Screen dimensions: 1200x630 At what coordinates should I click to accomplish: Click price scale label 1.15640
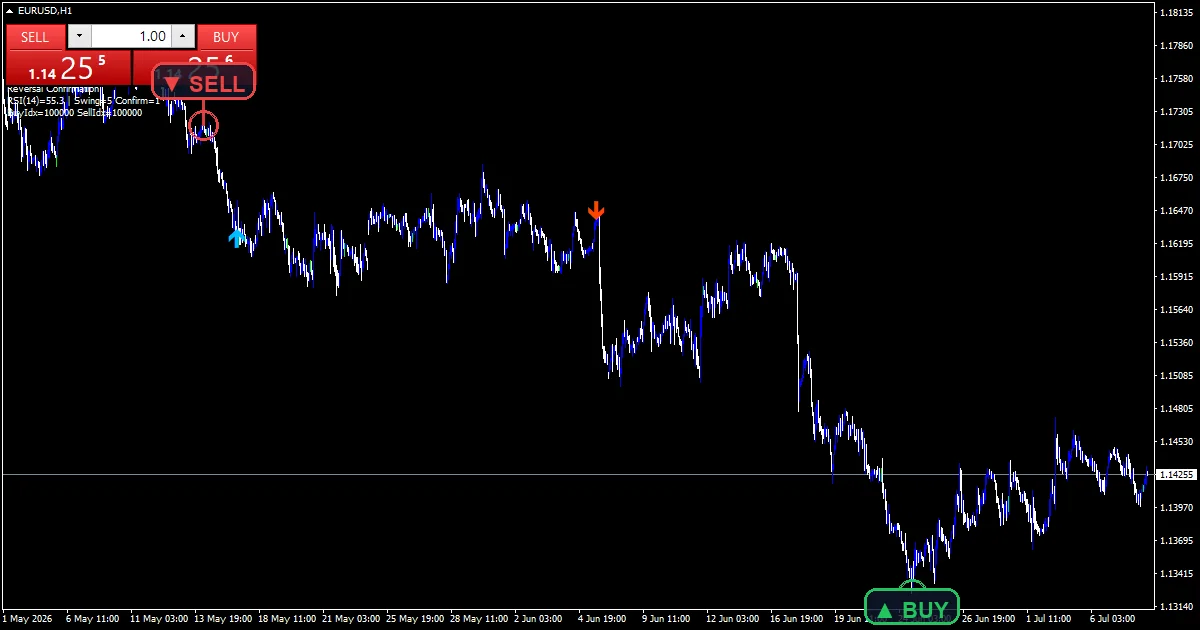tap(1176, 310)
